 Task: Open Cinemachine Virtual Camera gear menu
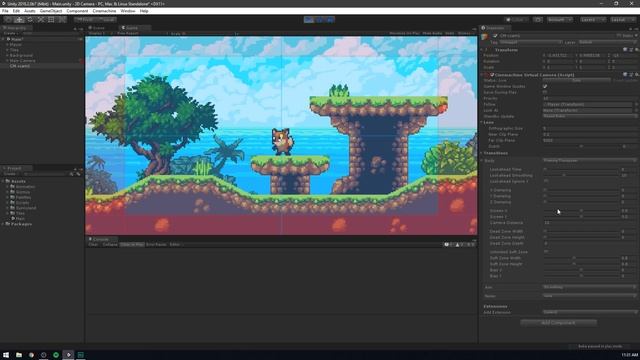[637, 75]
